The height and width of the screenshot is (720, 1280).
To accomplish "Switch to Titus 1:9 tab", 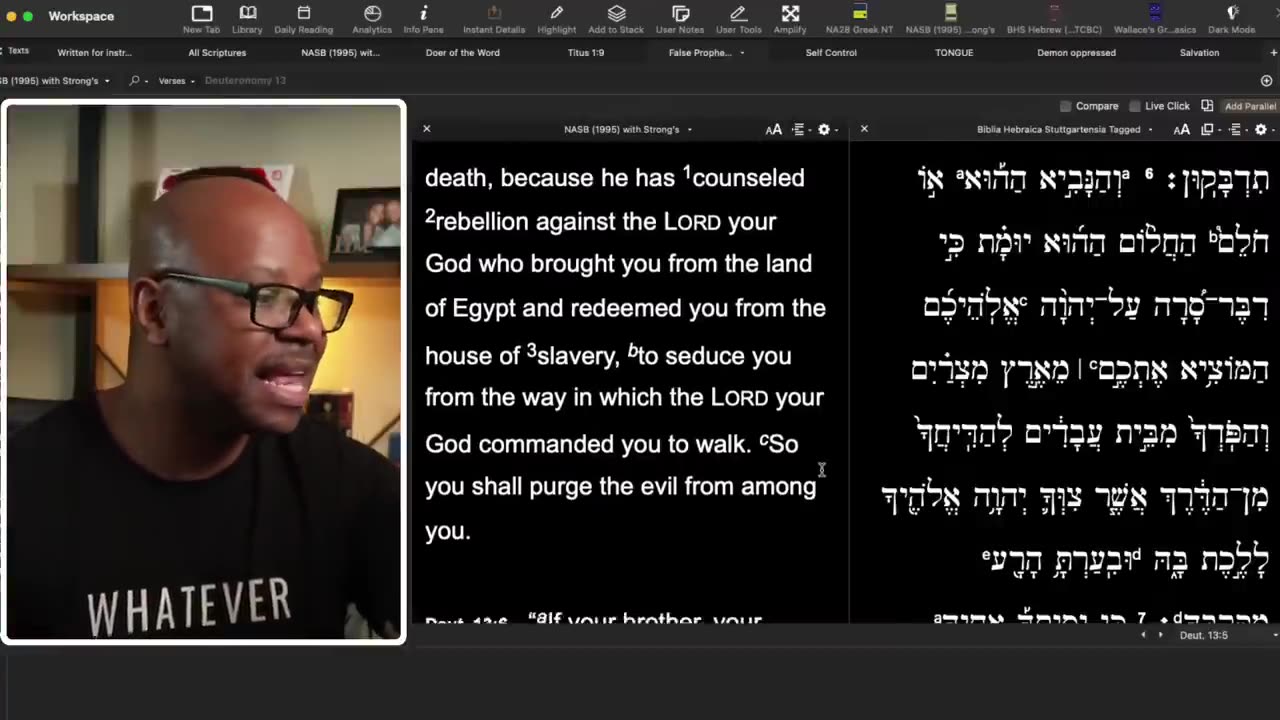I will click(585, 52).
